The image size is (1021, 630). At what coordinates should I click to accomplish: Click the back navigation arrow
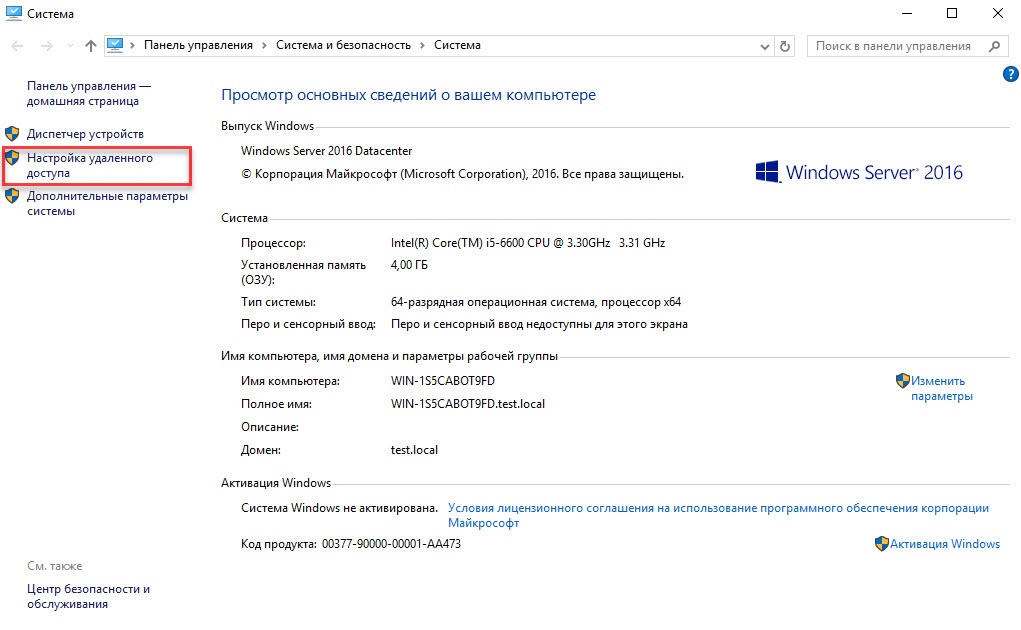(18, 46)
